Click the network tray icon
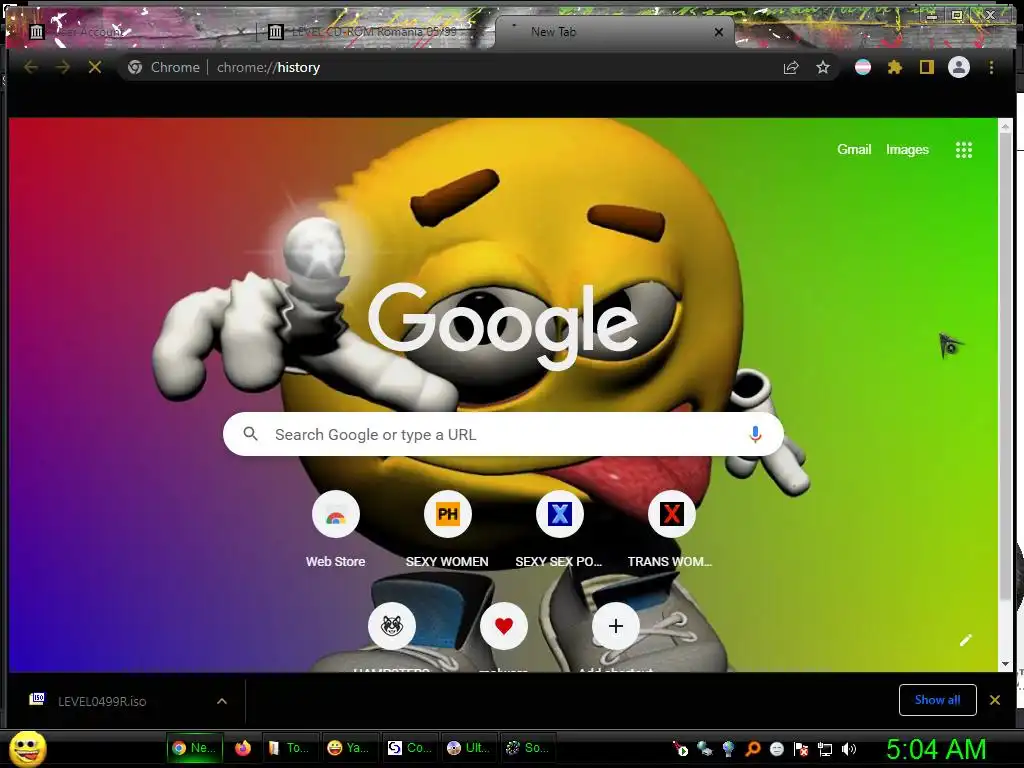Image resolution: width=1024 pixels, height=768 pixels. click(x=825, y=749)
